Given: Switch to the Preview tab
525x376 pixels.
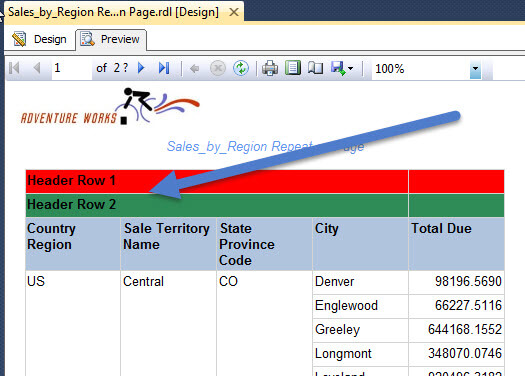Looking at the screenshot, I should pyautogui.click(x=111, y=40).
